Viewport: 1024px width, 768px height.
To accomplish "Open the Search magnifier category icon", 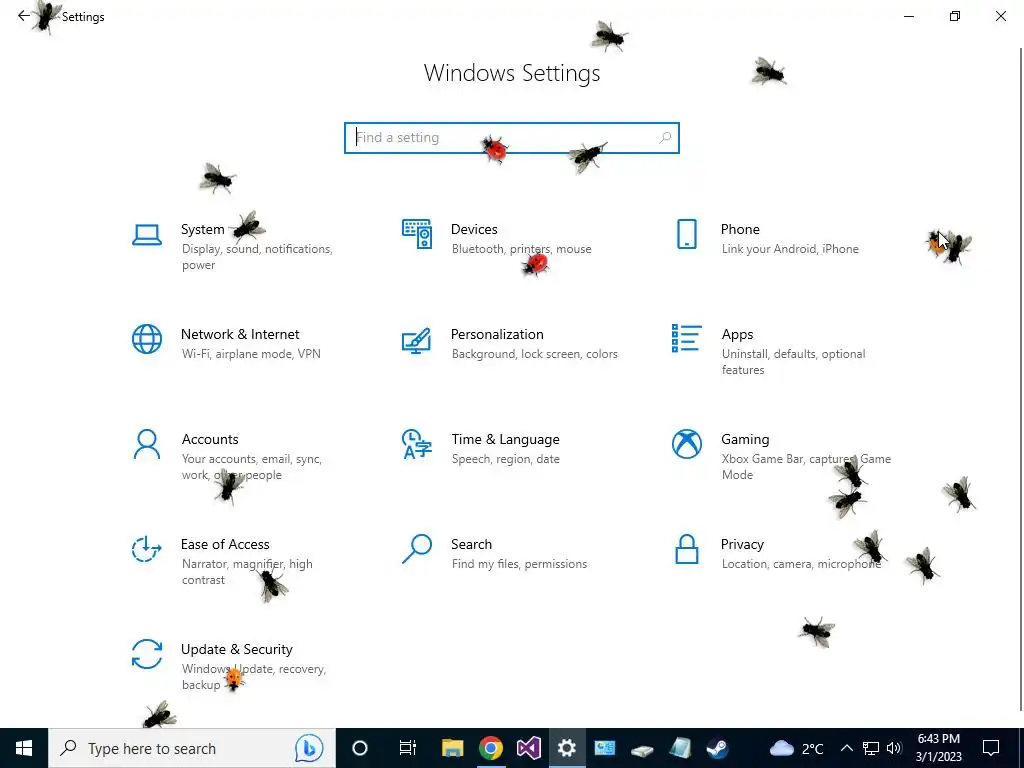I will click(x=417, y=549).
